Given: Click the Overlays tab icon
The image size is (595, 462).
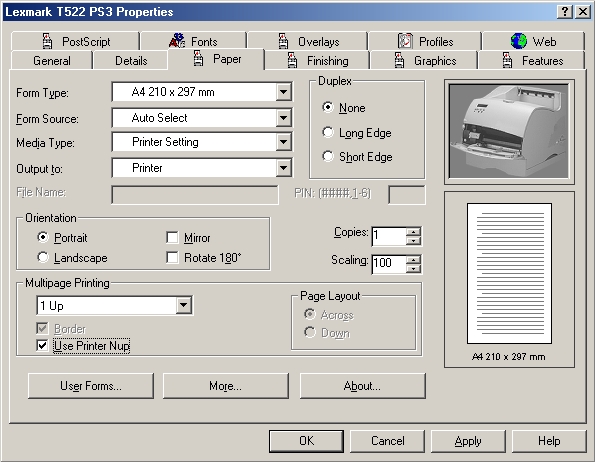Looking at the screenshot, I should pos(283,41).
